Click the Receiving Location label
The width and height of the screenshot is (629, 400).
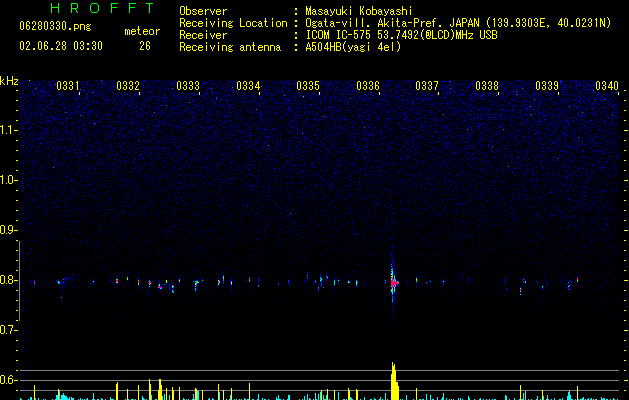(233, 23)
